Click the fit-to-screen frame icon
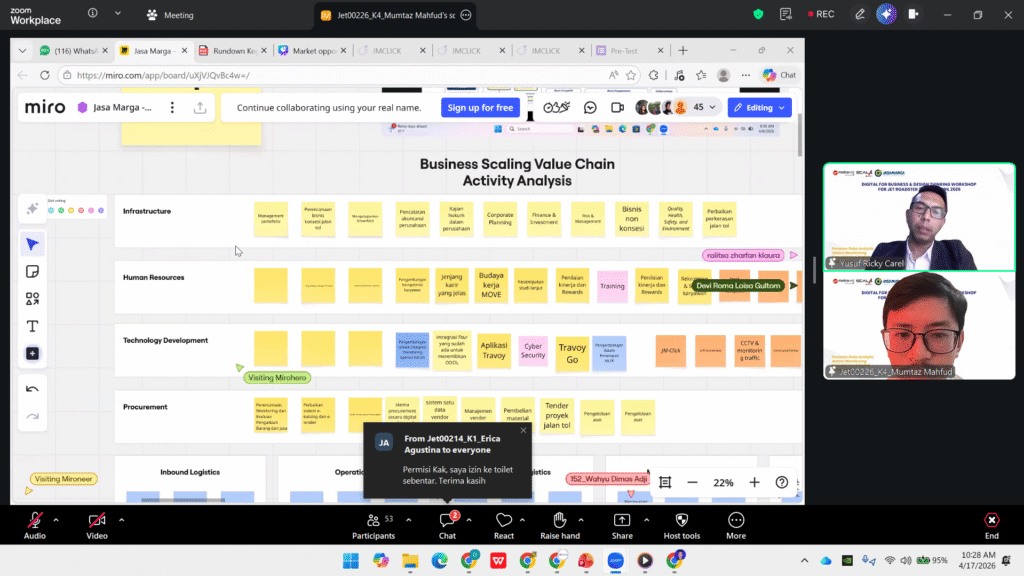 click(x=665, y=483)
